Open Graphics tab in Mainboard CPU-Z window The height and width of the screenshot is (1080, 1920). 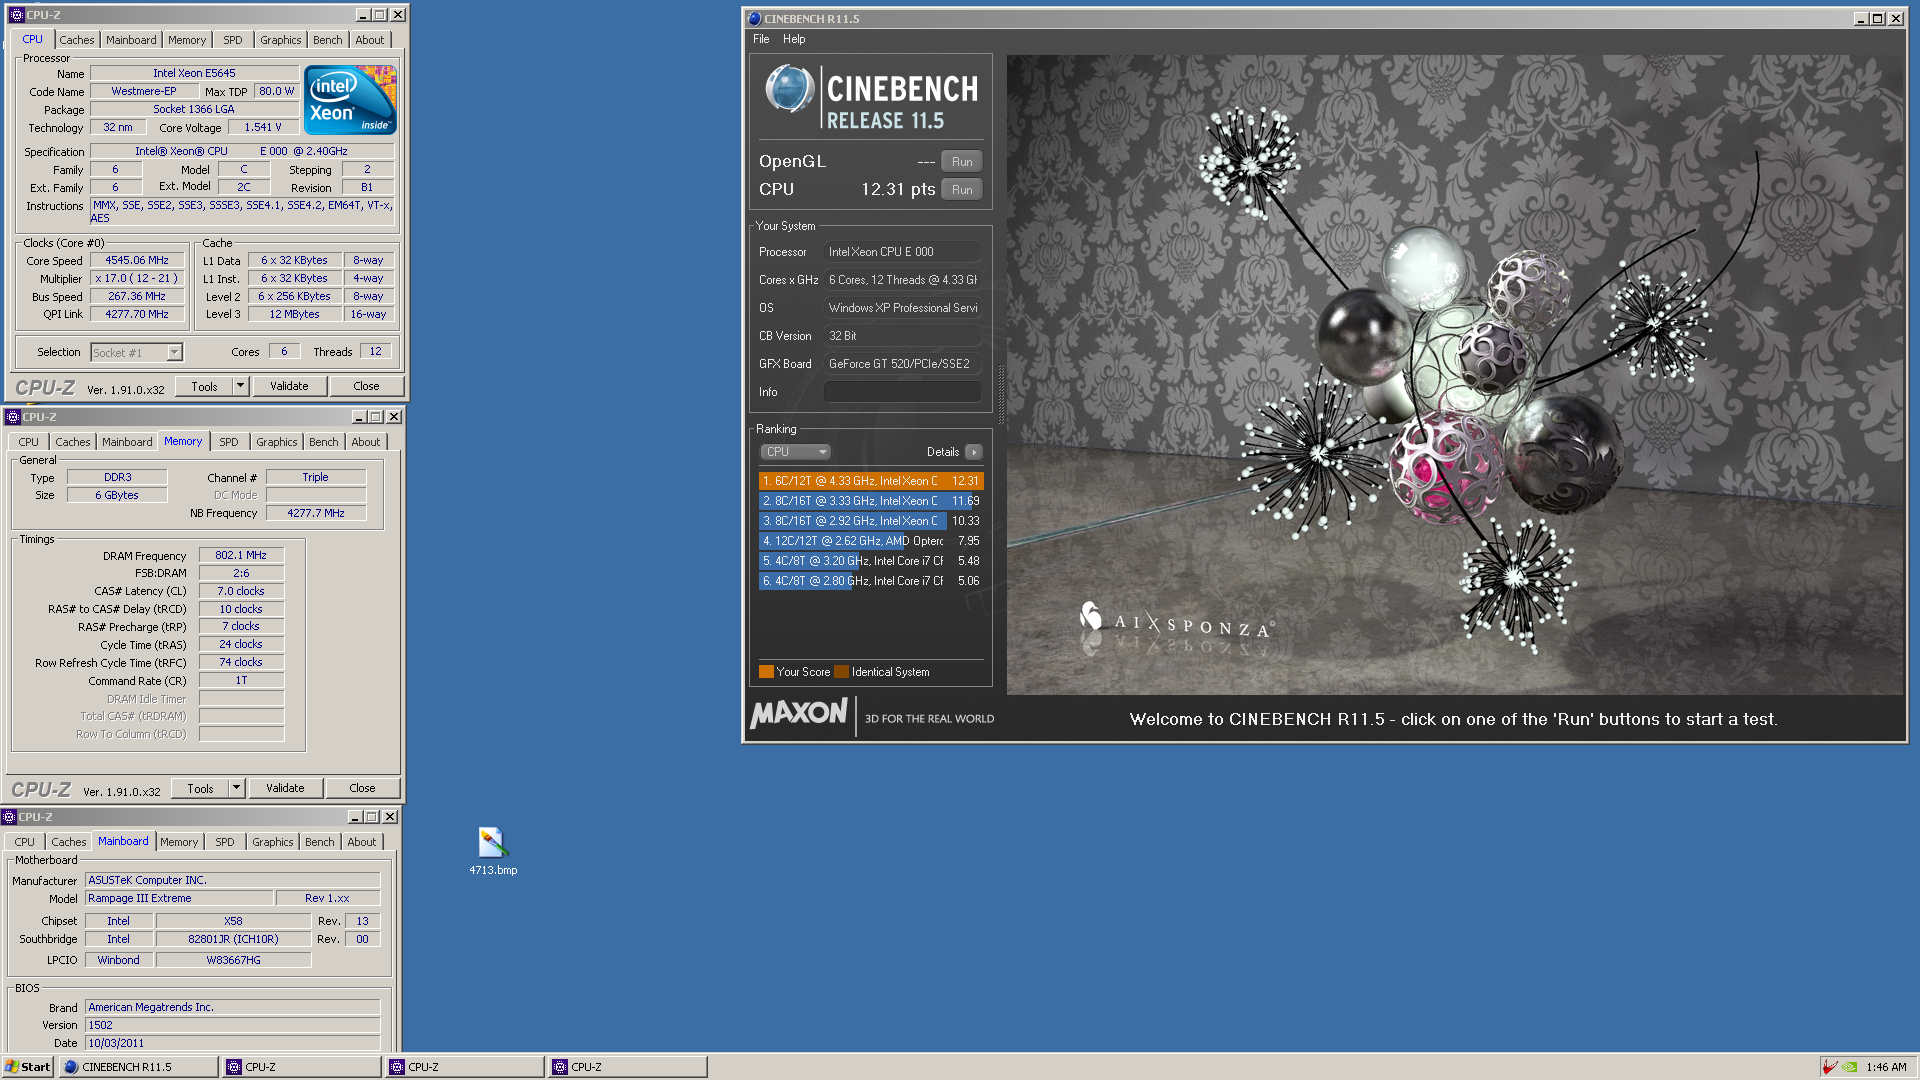click(272, 842)
